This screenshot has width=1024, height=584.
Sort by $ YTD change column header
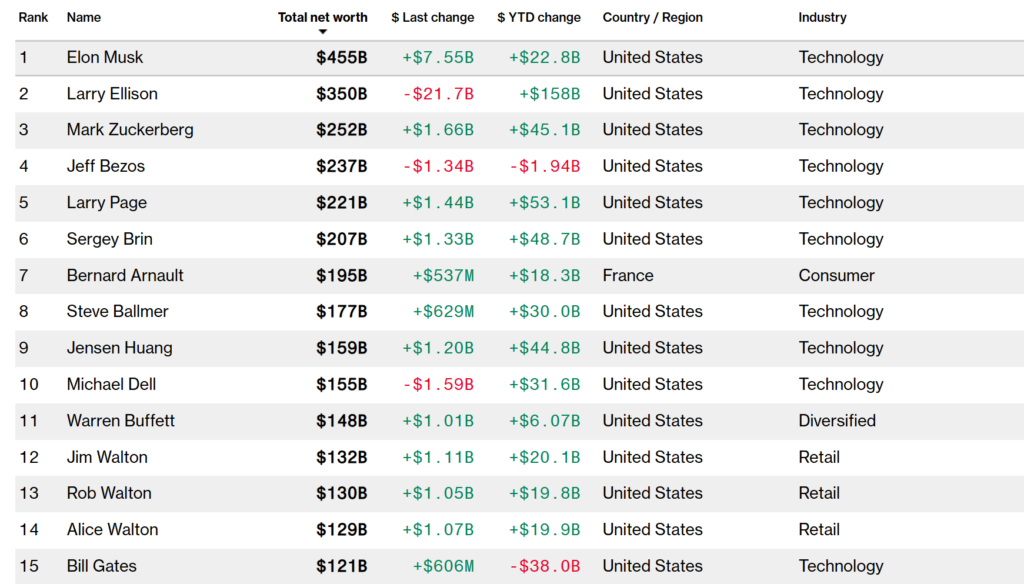pos(538,17)
